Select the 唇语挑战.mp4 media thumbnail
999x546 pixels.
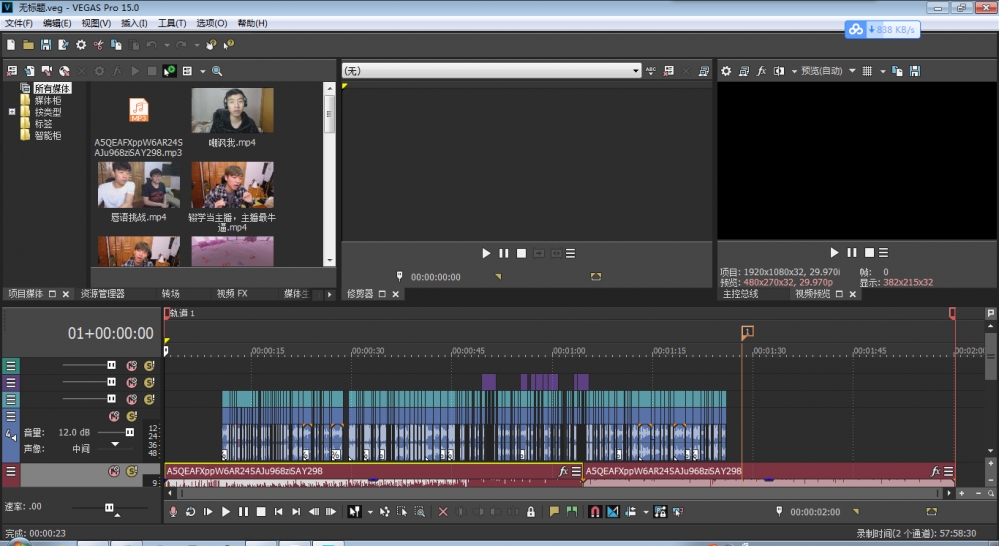click(138, 185)
